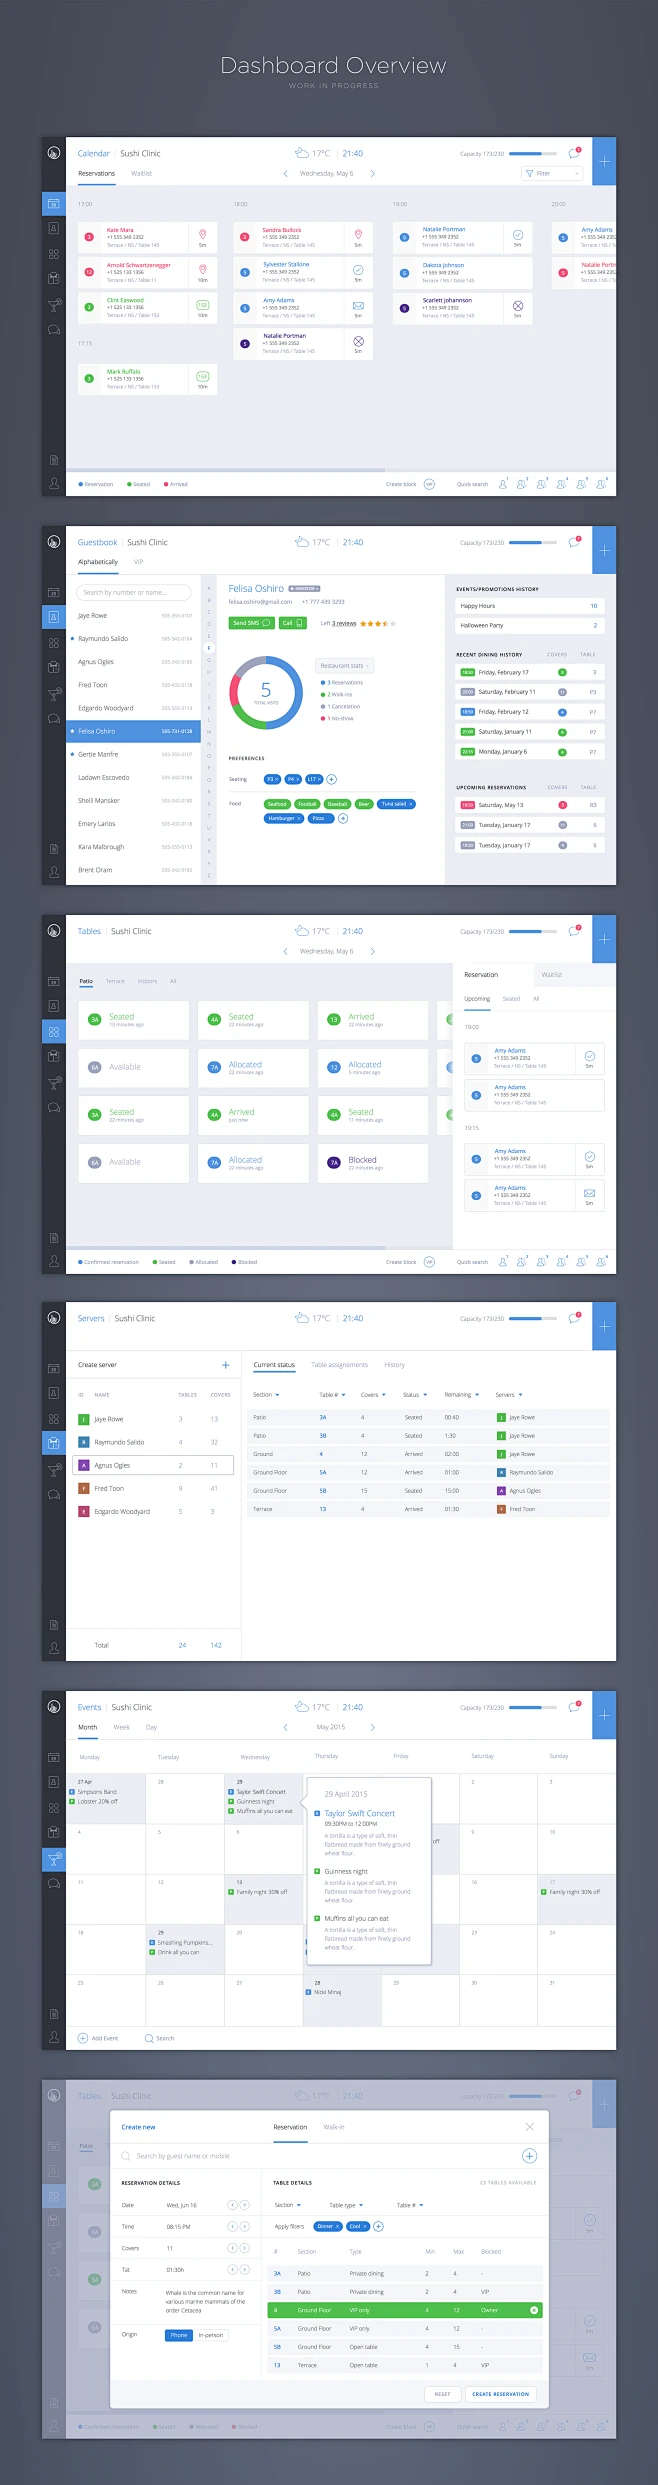Add a filter next to the Cool tag
Viewport: 658px width, 2485px height.
tap(379, 2226)
